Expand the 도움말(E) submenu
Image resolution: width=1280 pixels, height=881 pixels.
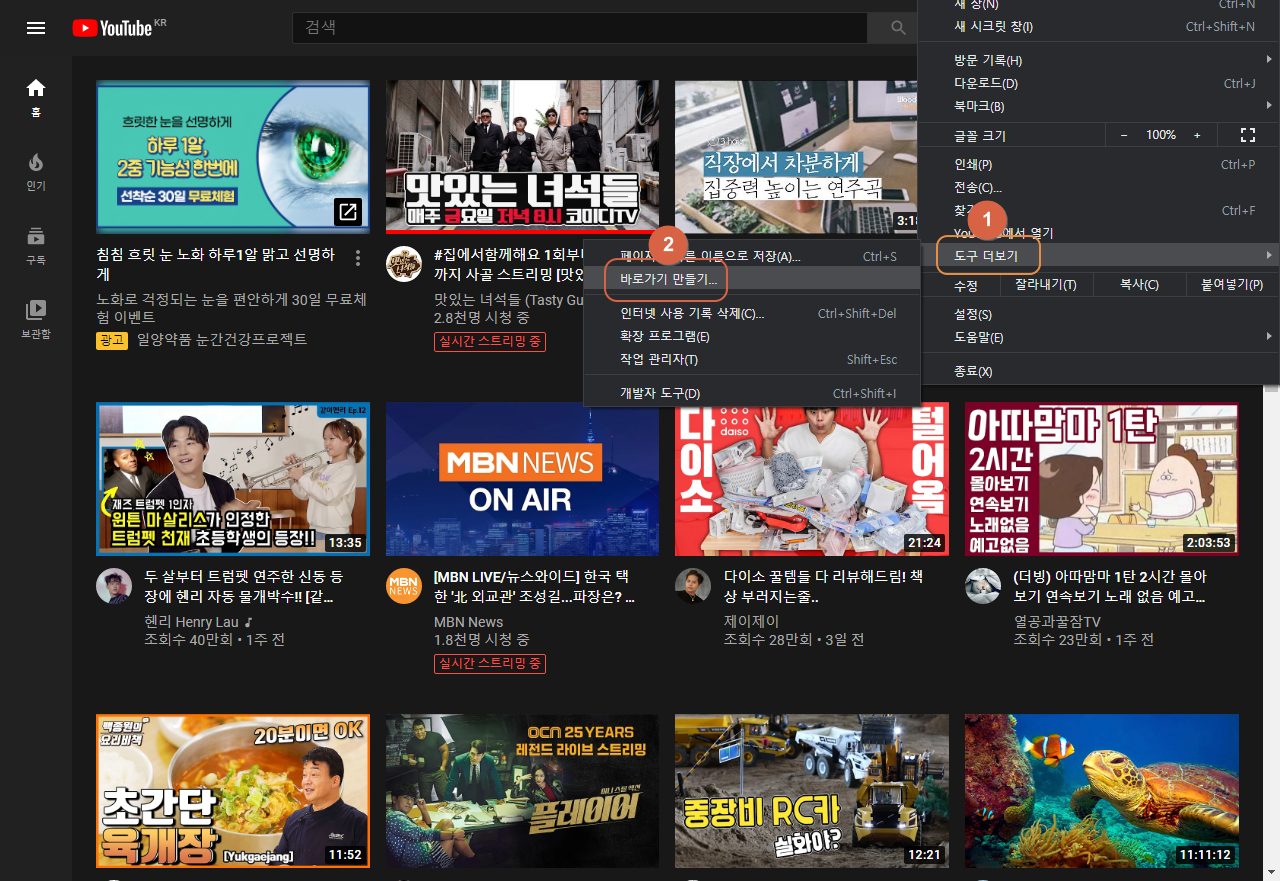pos(1098,338)
